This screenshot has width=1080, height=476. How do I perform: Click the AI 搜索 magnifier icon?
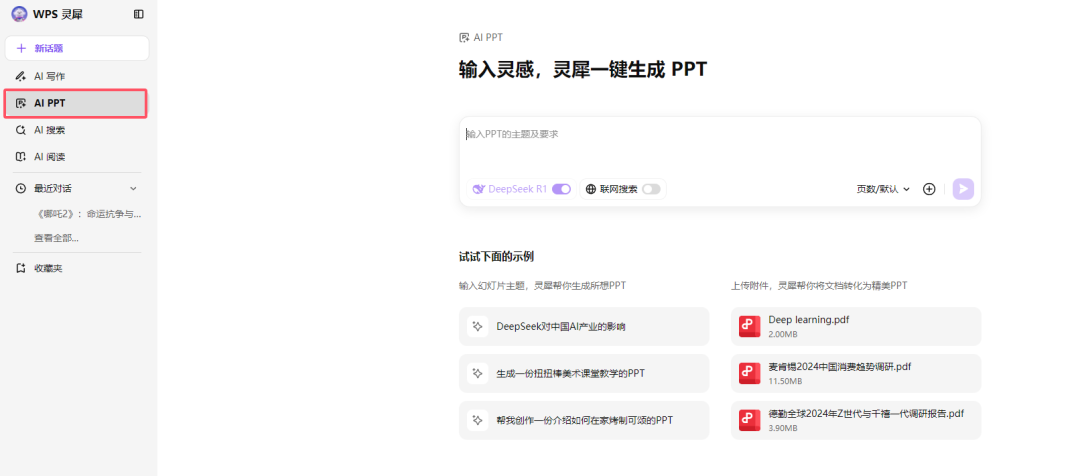(21, 130)
